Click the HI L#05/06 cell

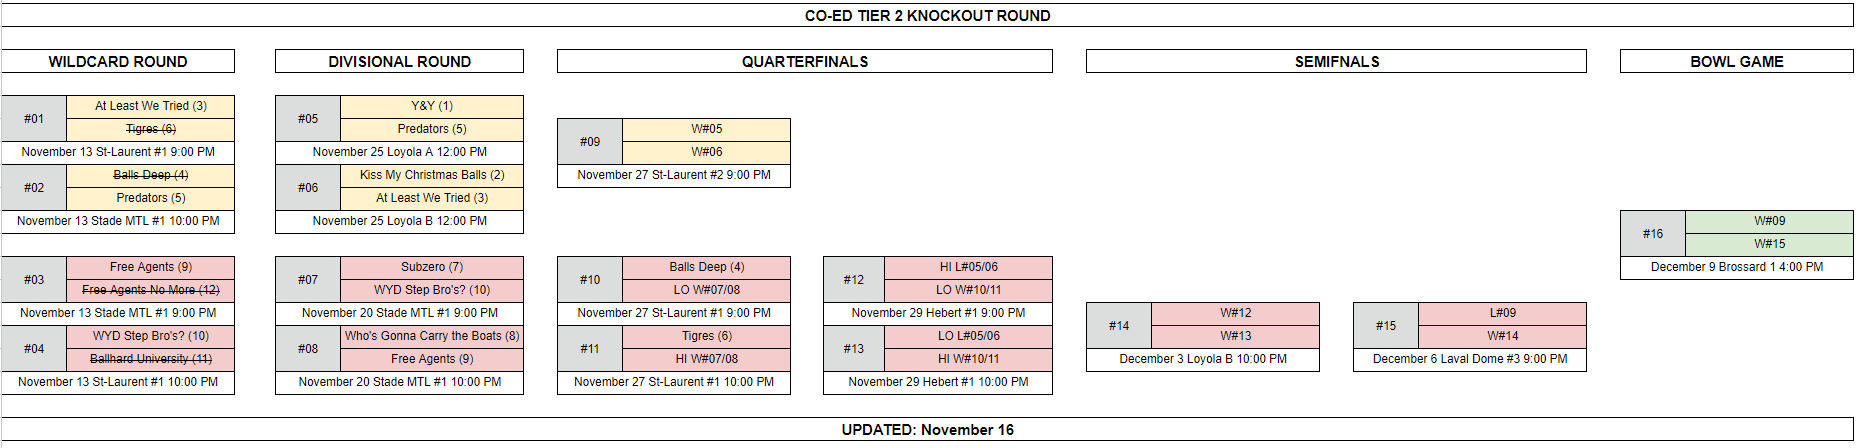pos(968,267)
